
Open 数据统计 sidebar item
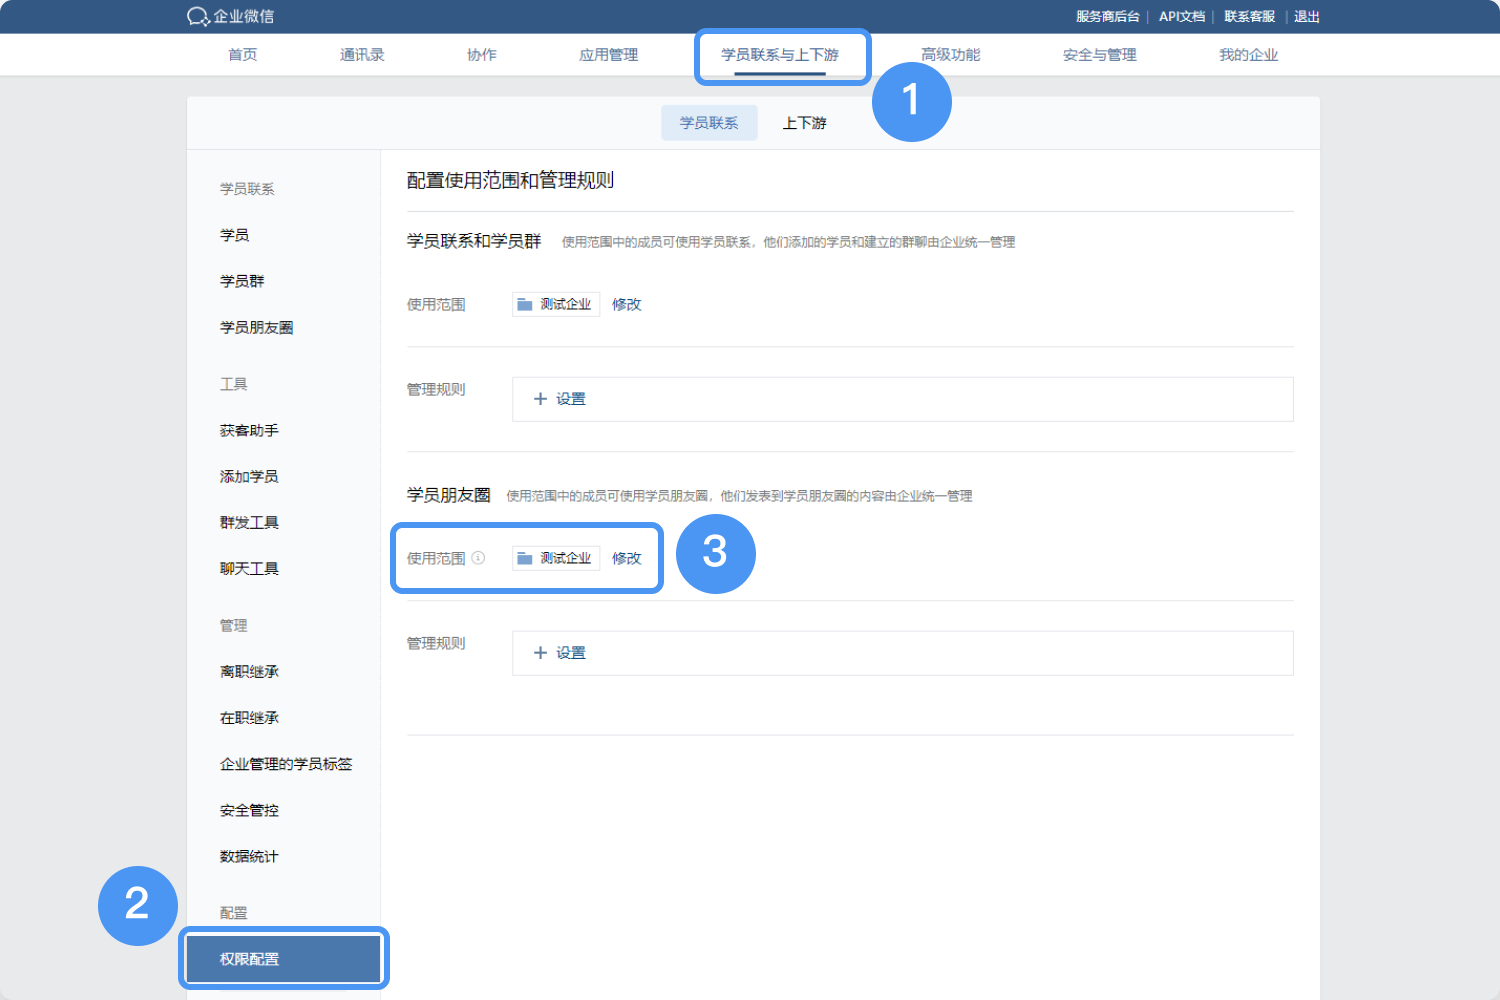(249, 857)
